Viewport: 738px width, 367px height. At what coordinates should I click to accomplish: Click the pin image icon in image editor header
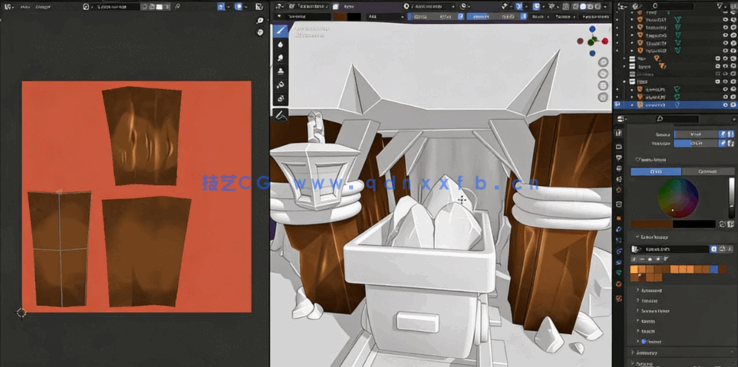pyautogui.click(x=177, y=7)
